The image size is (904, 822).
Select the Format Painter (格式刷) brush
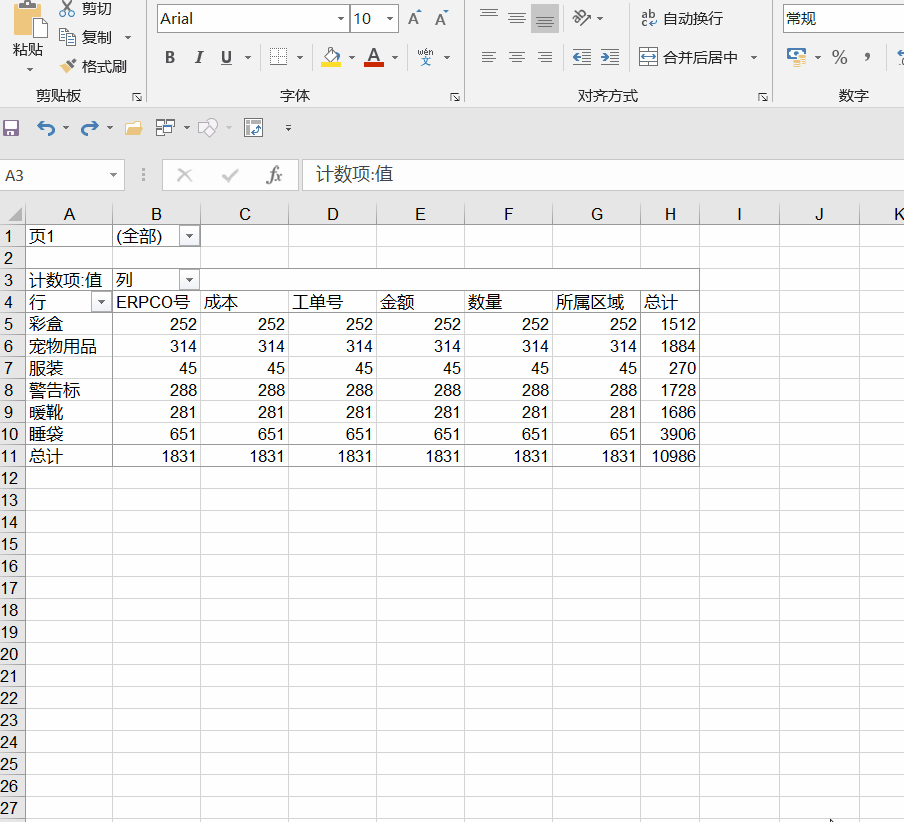tap(67, 66)
